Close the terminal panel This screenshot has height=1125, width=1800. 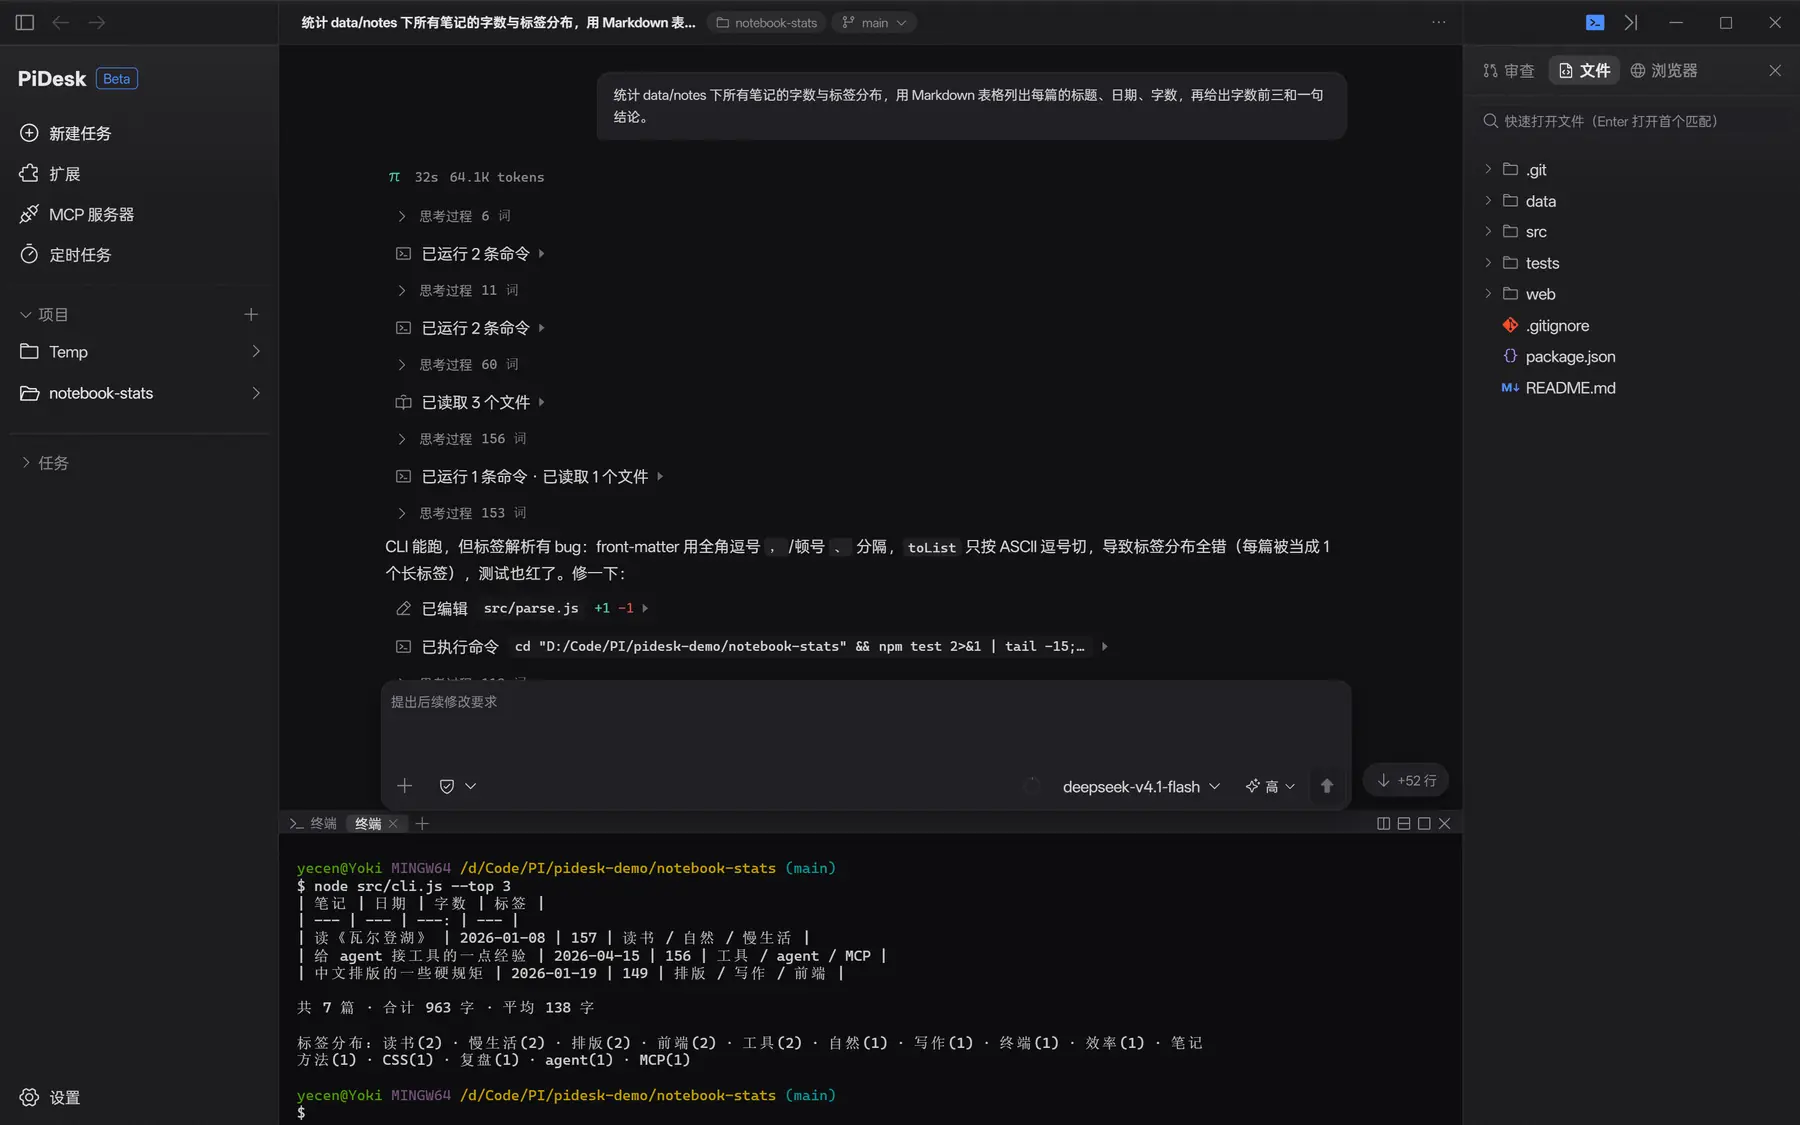click(x=1444, y=824)
